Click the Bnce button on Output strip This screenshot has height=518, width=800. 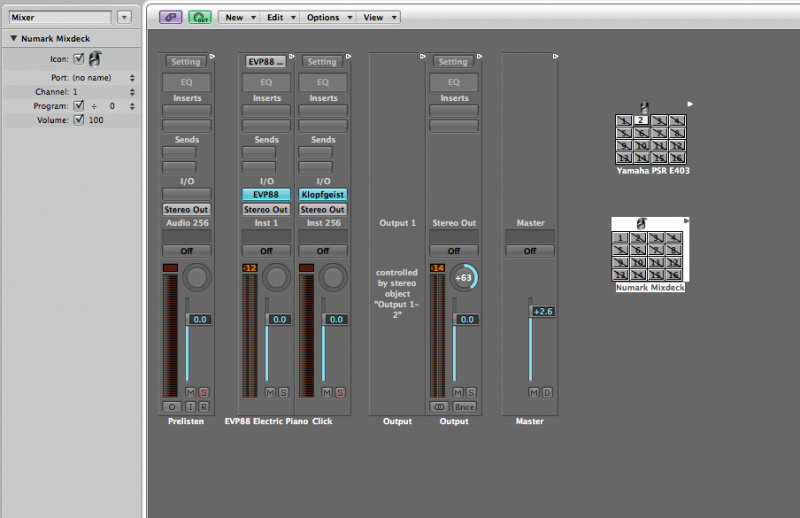coord(463,407)
